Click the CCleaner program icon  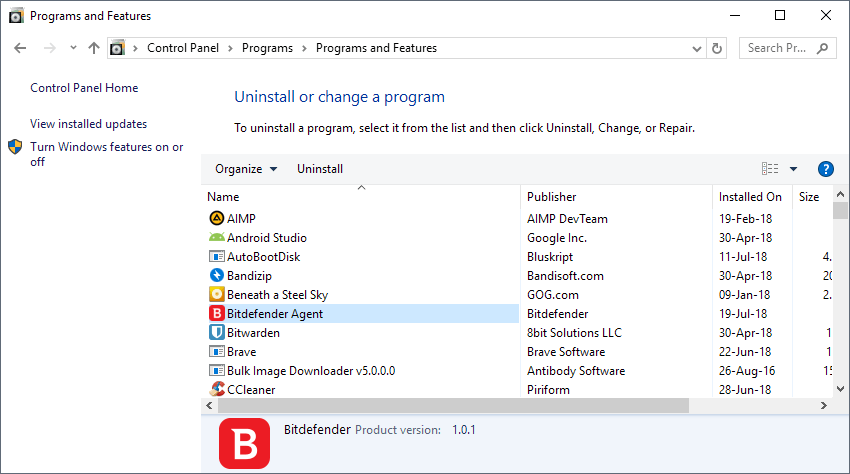[x=217, y=388]
